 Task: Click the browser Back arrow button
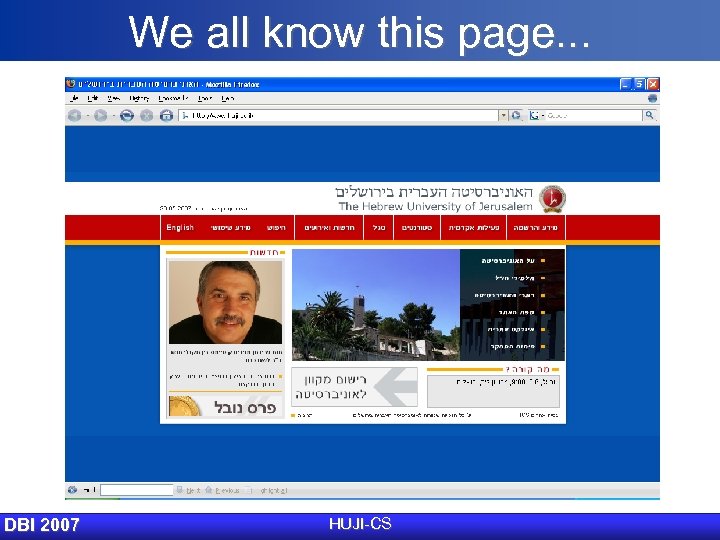click(74, 116)
